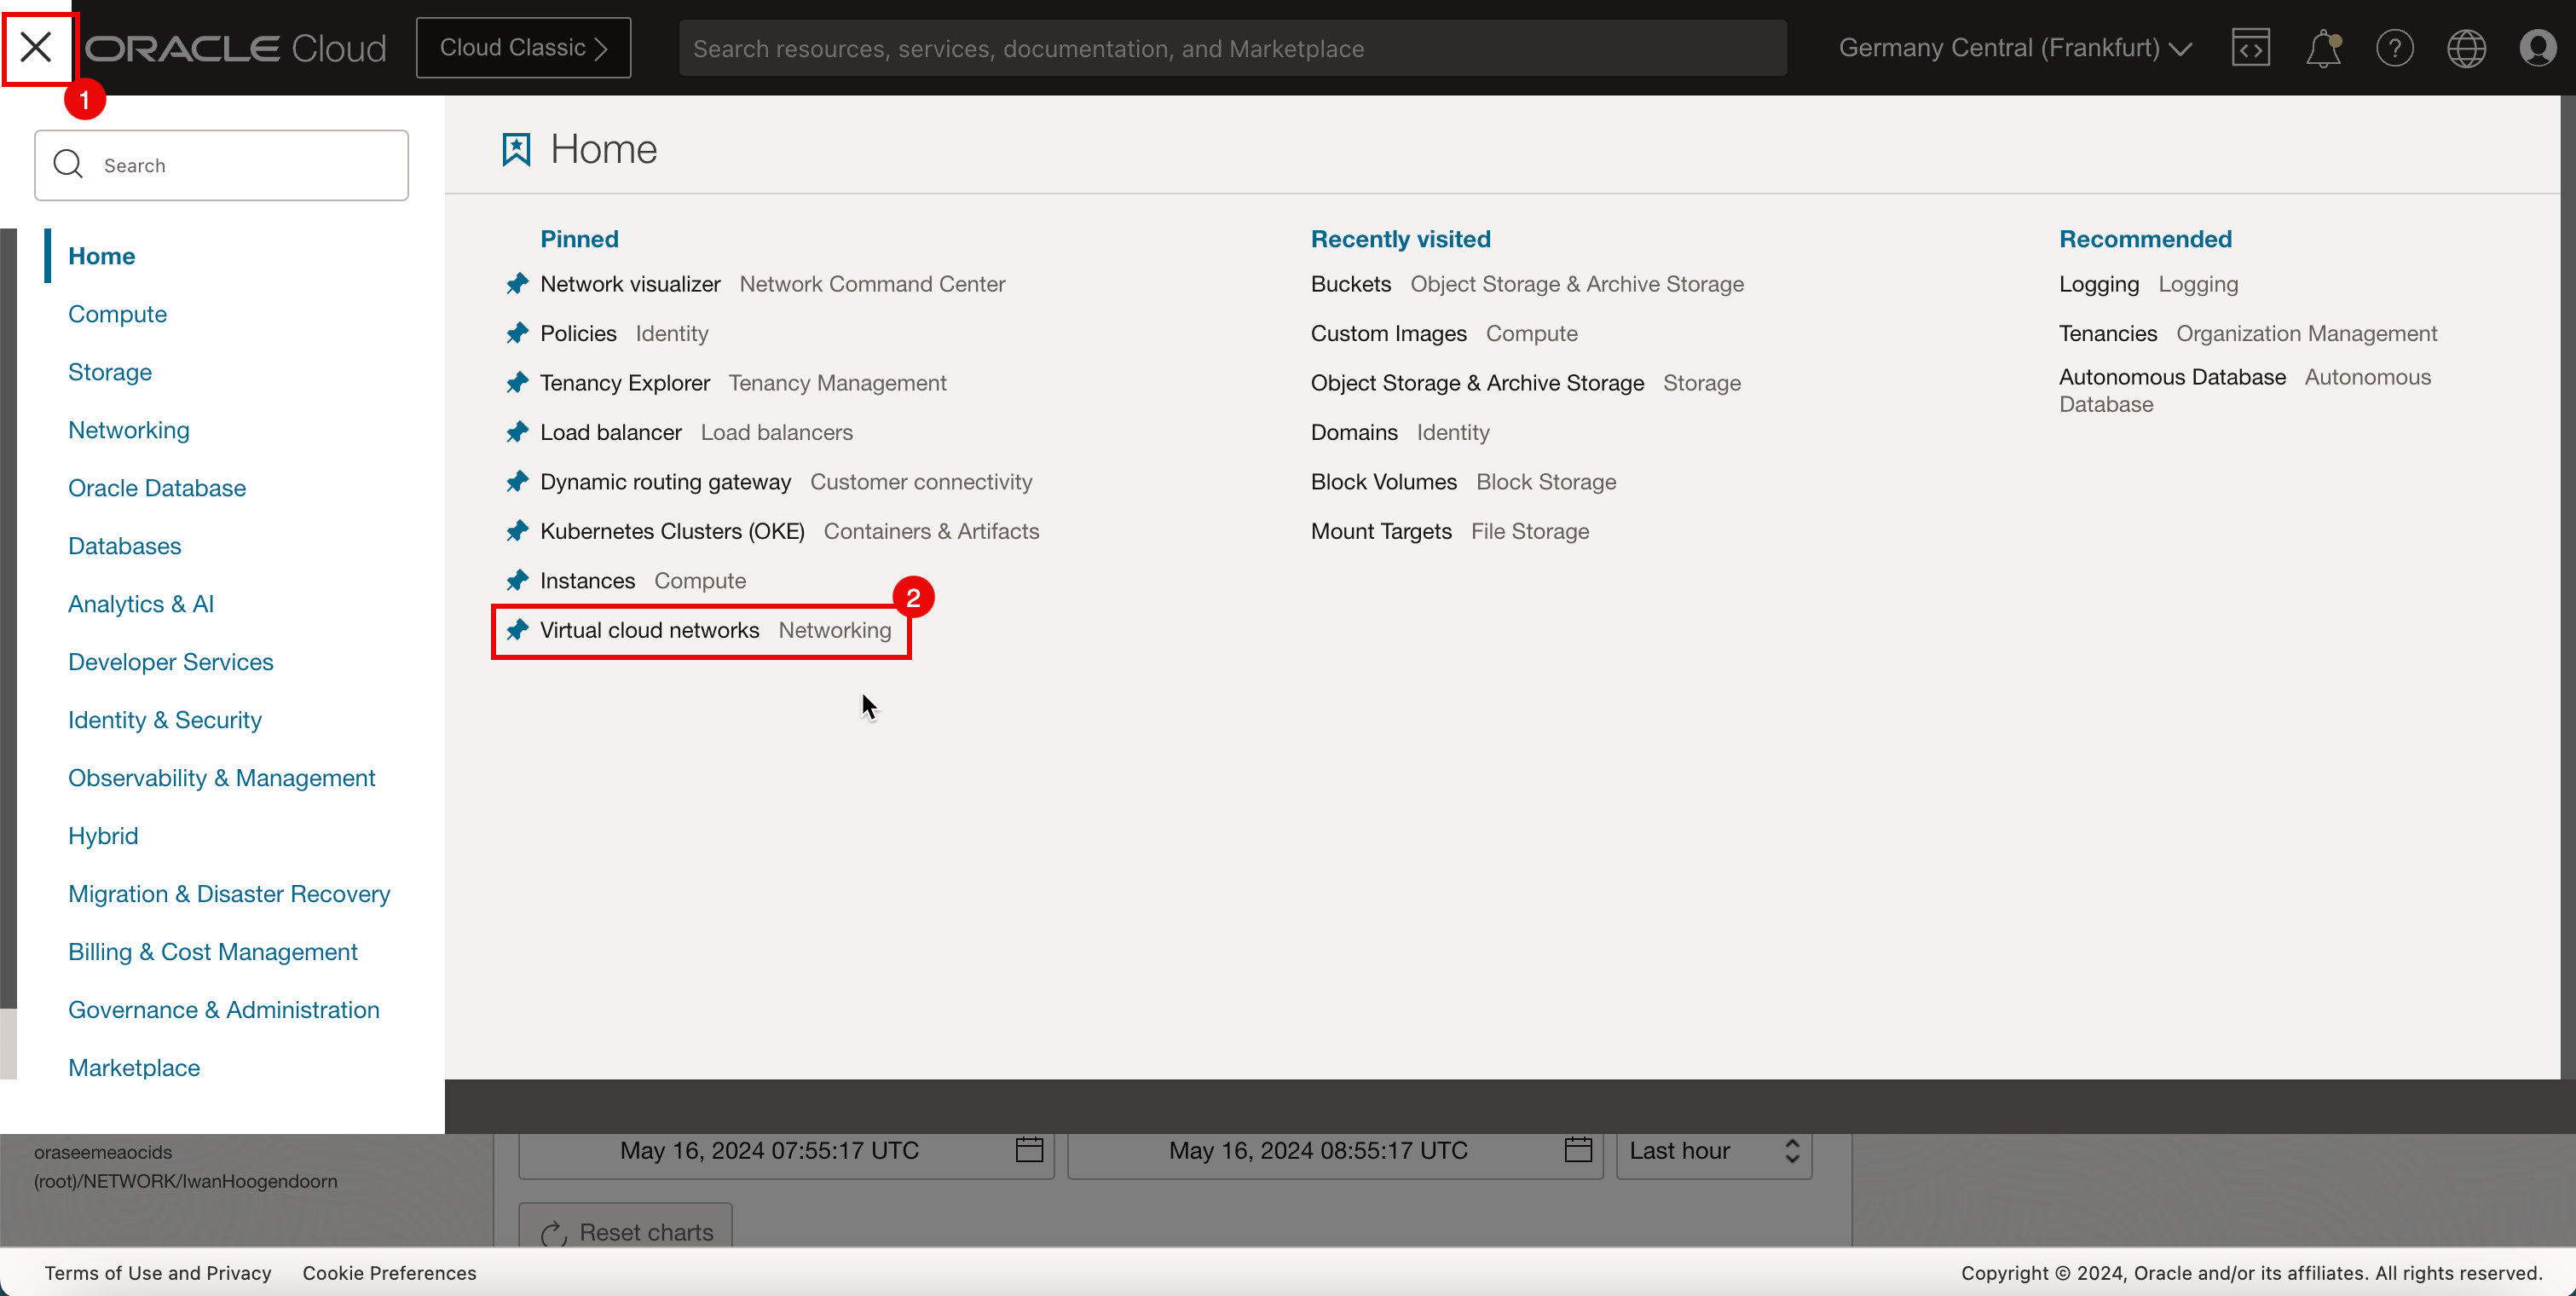Click the Instances pinned icon

point(517,581)
